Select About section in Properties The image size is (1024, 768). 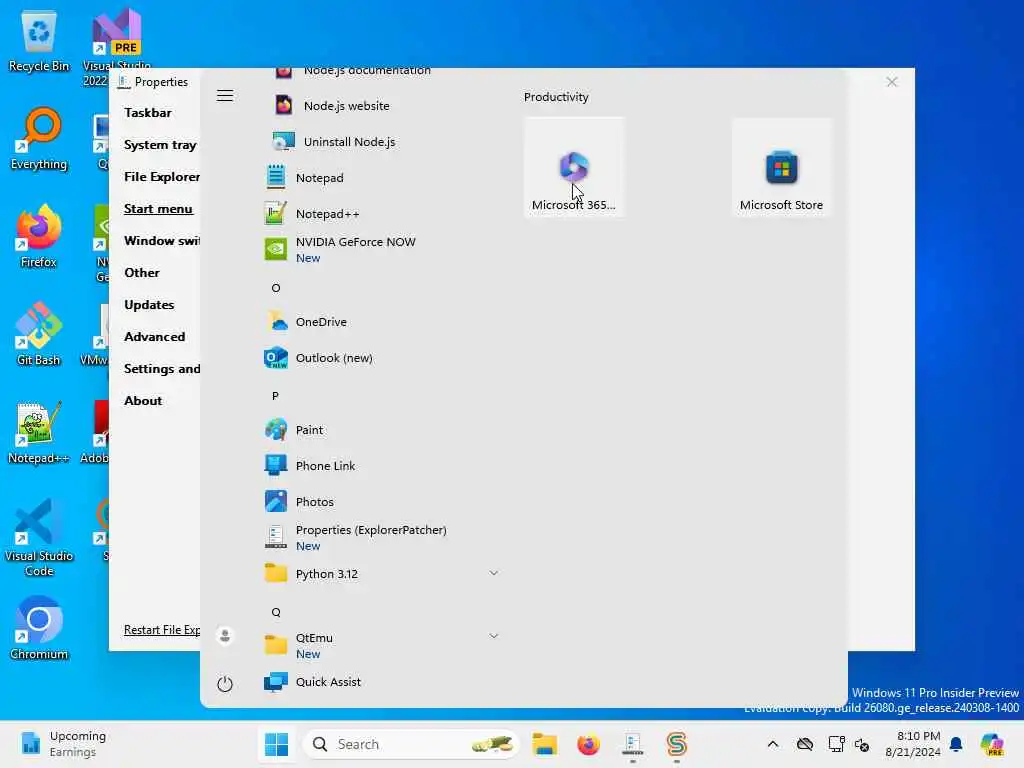(143, 401)
